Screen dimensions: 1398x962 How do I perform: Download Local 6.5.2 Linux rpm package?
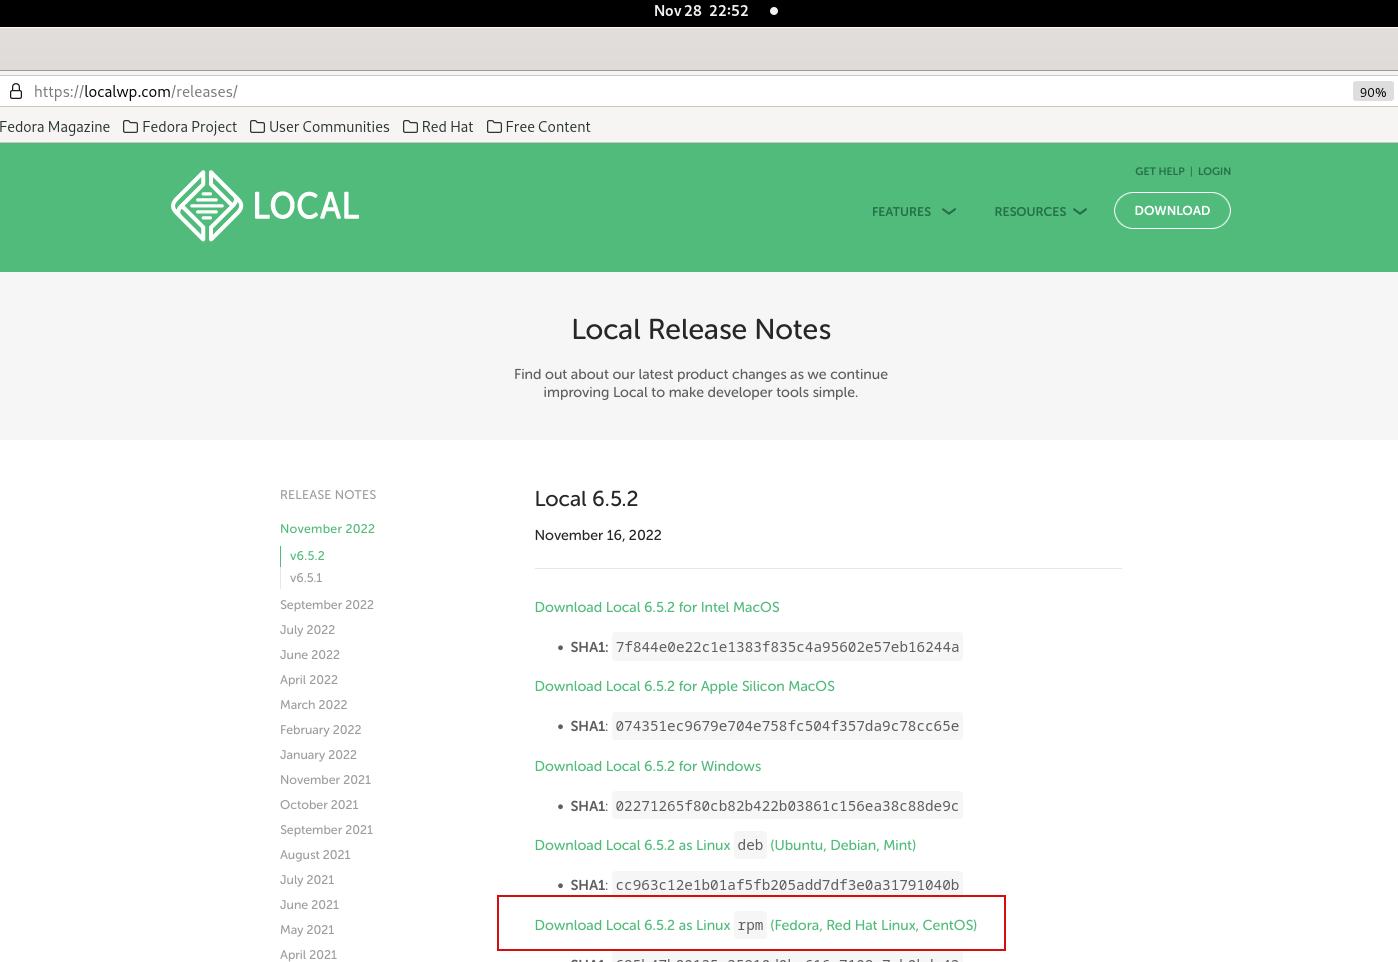click(755, 925)
